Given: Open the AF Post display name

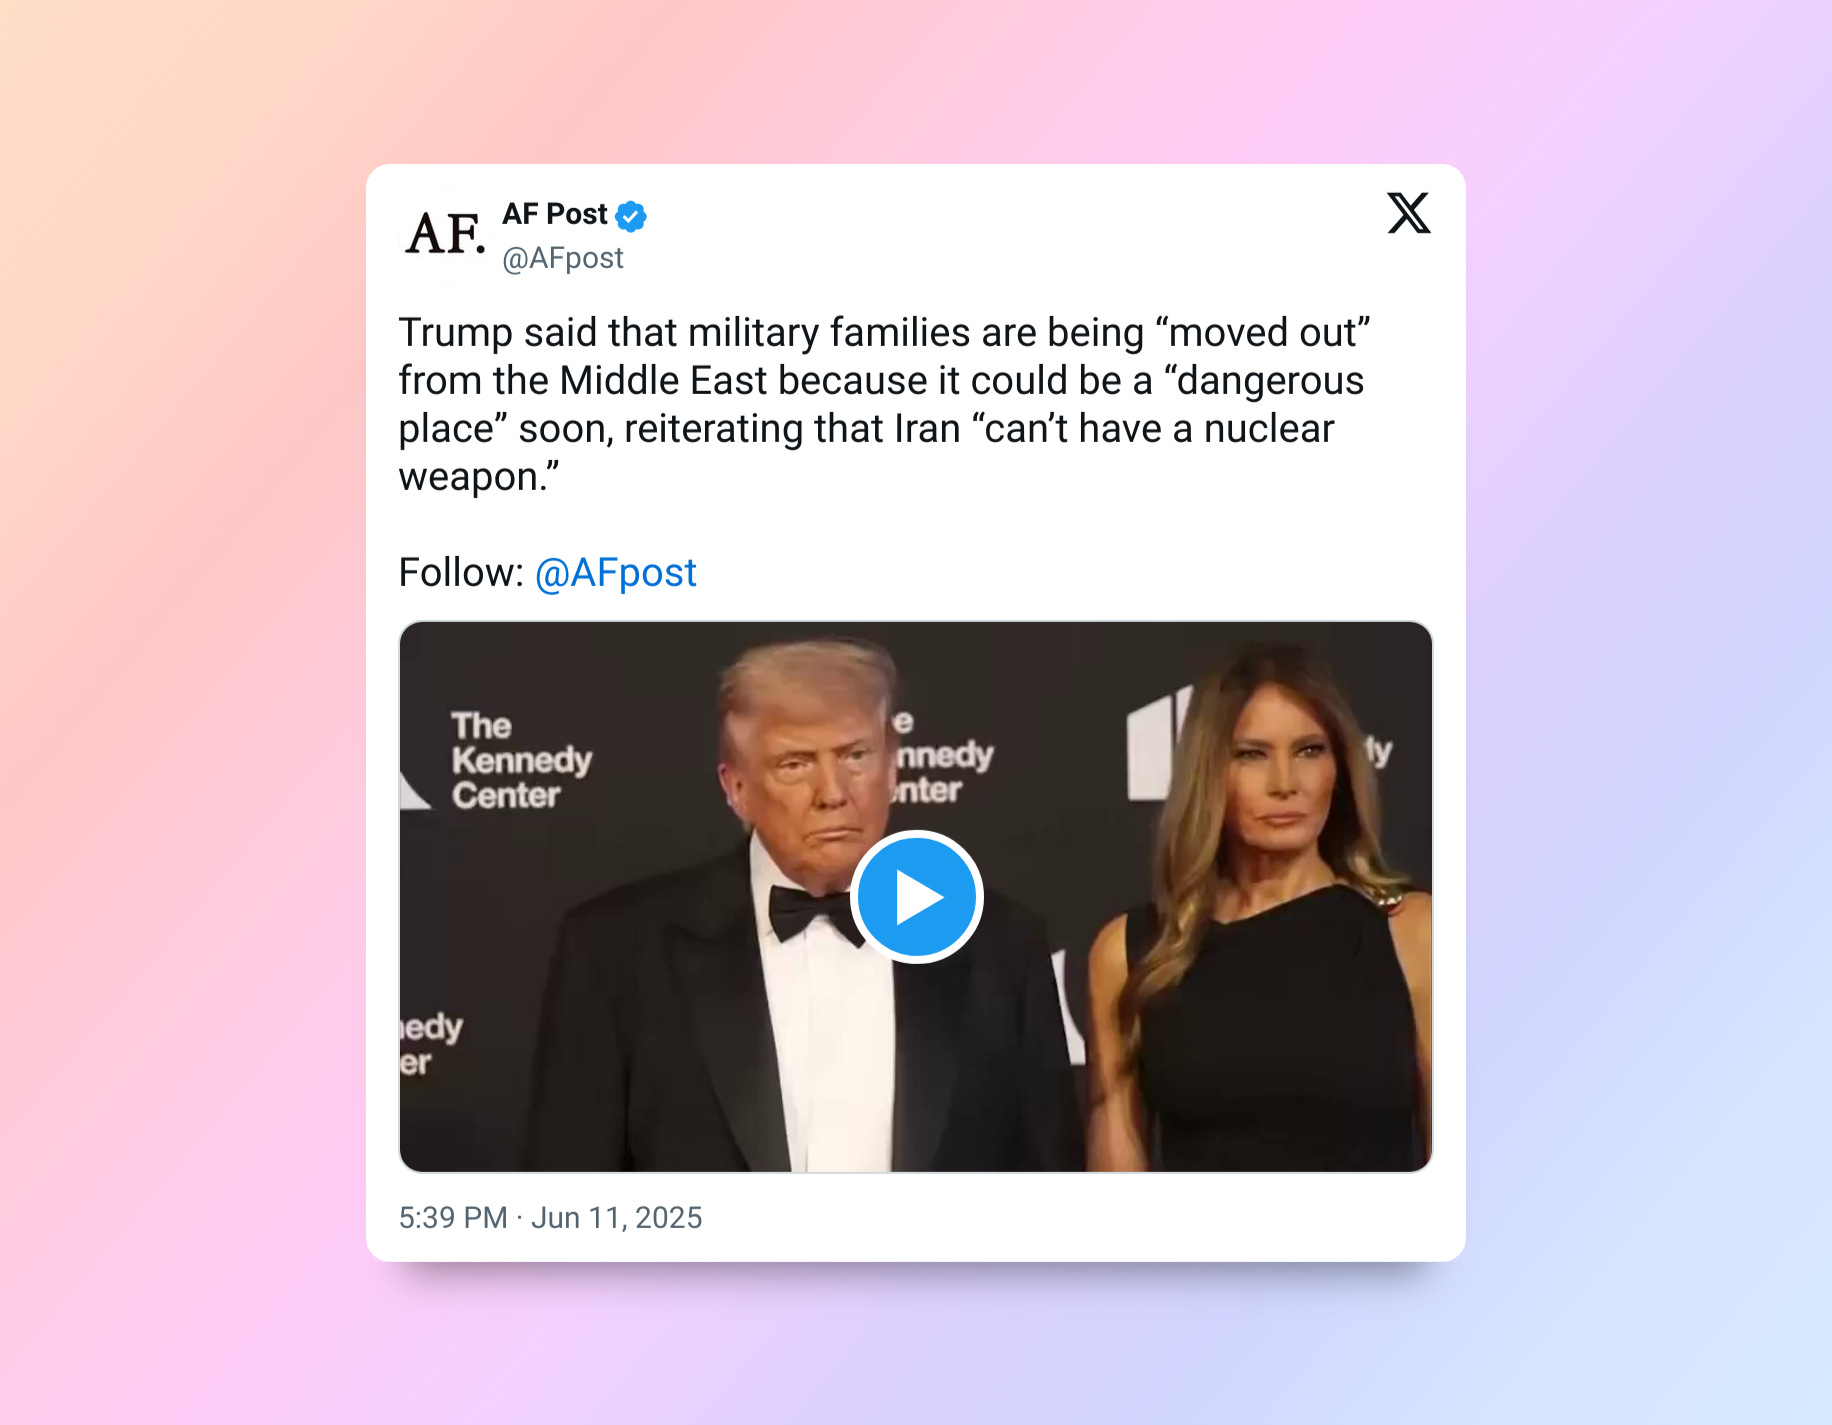Looking at the screenshot, I should 554,214.
